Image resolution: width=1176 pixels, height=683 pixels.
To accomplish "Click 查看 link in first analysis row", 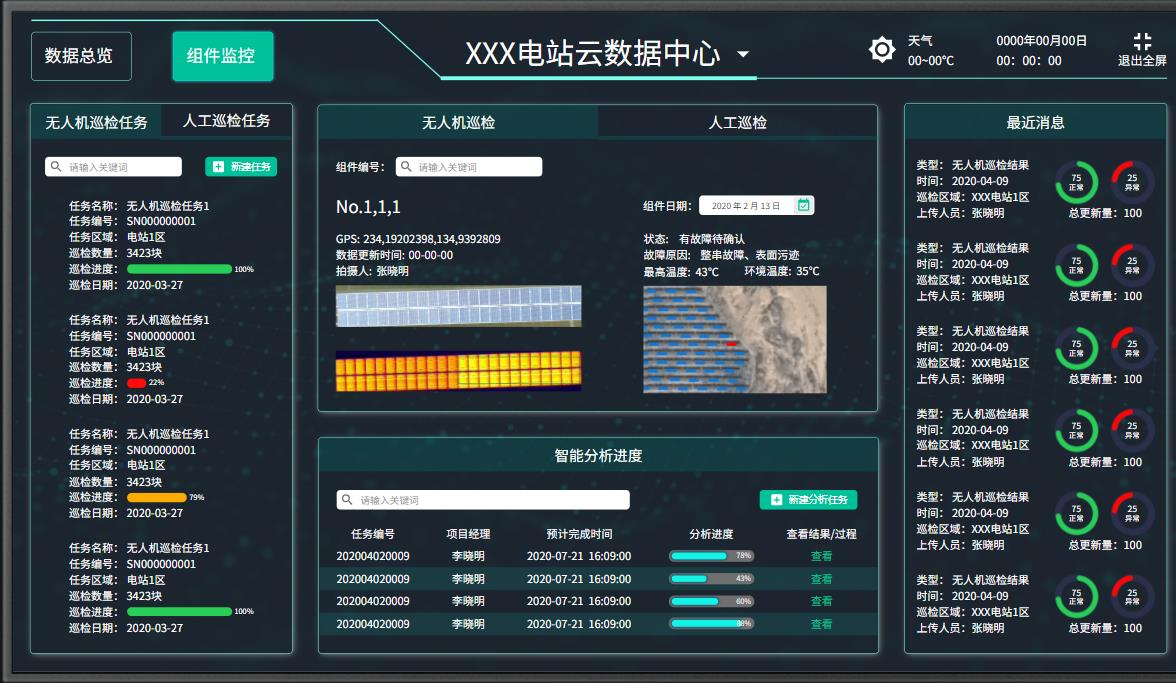I will pyautogui.click(x=821, y=556).
